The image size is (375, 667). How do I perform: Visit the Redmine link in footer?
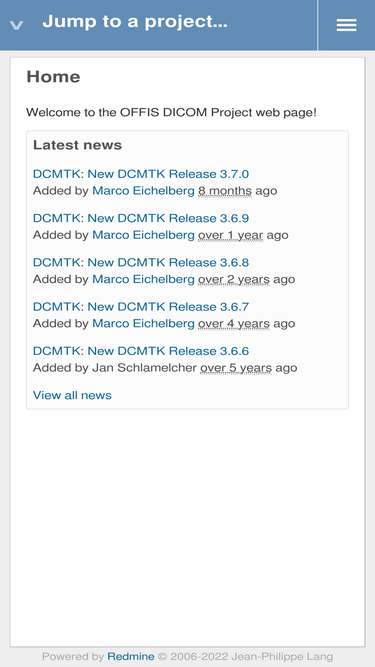click(x=131, y=656)
